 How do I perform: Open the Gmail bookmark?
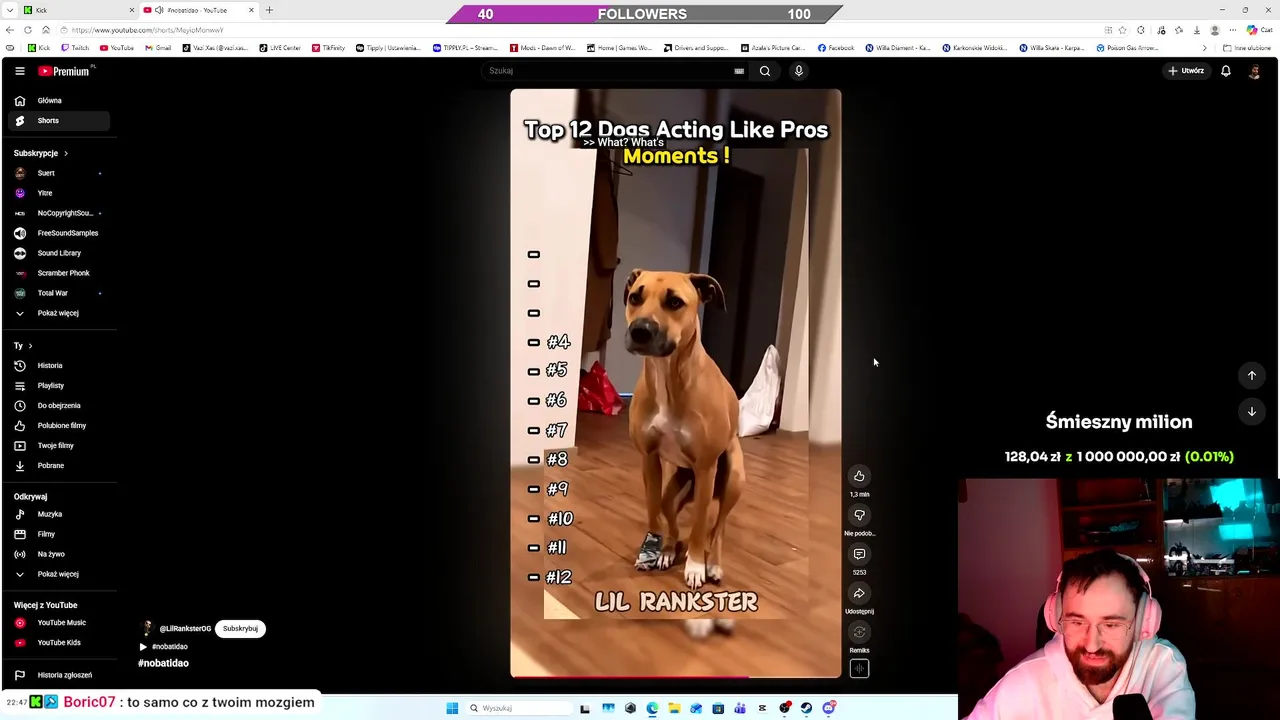point(158,48)
